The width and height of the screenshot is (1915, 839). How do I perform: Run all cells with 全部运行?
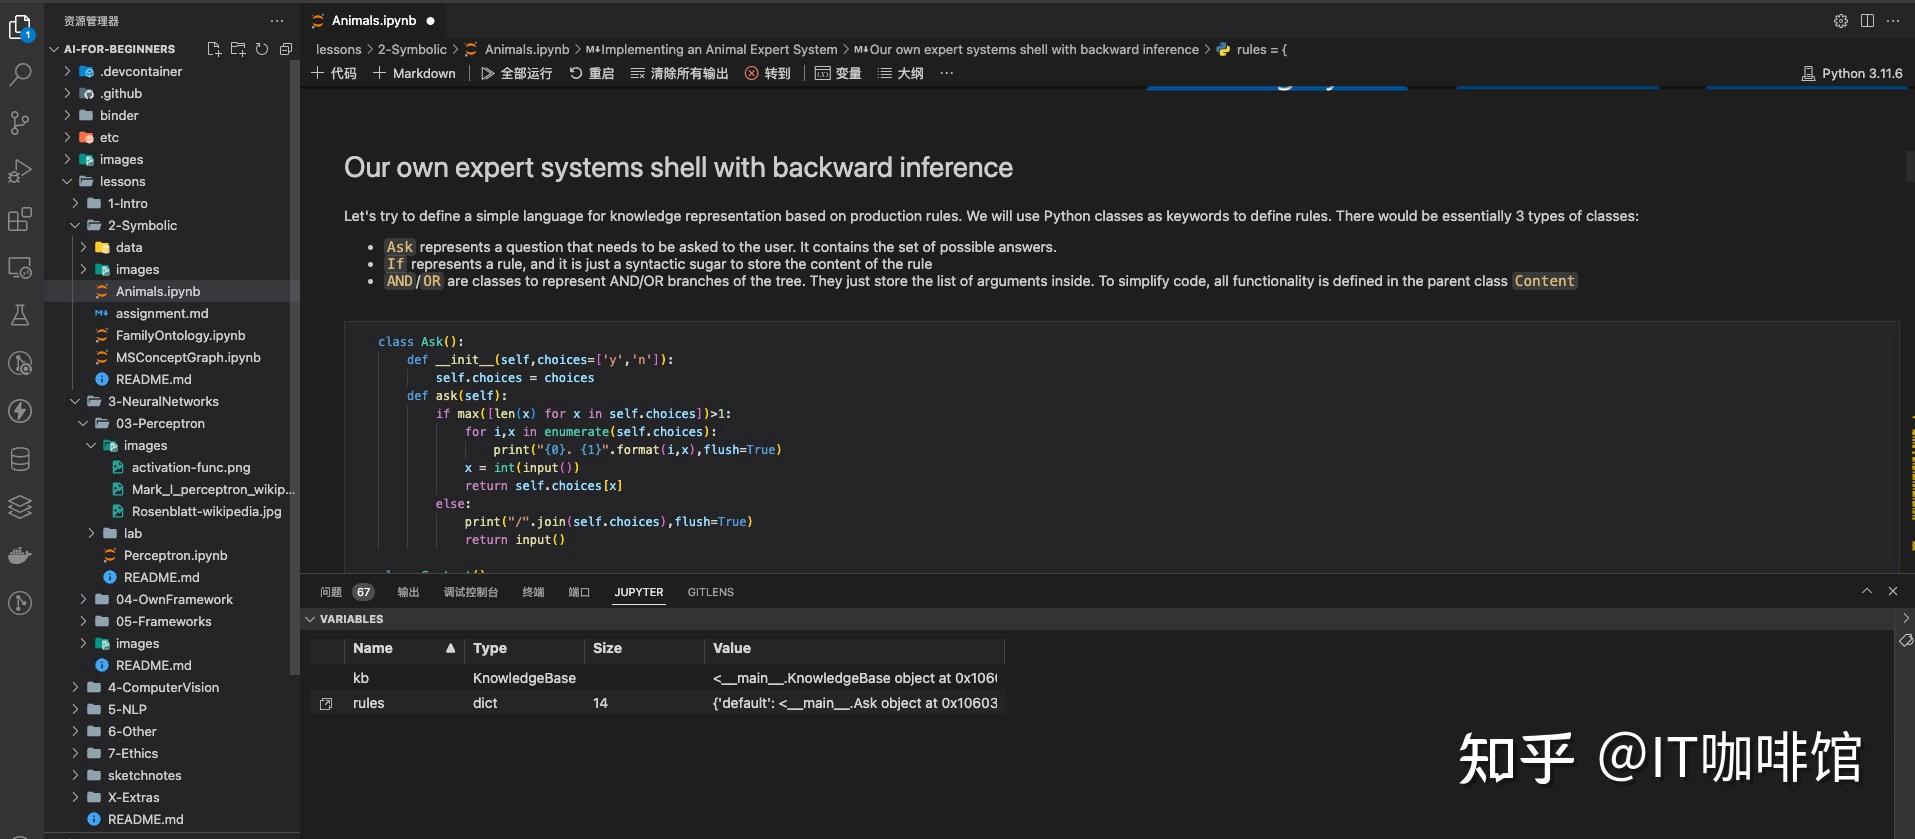click(x=516, y=73)
